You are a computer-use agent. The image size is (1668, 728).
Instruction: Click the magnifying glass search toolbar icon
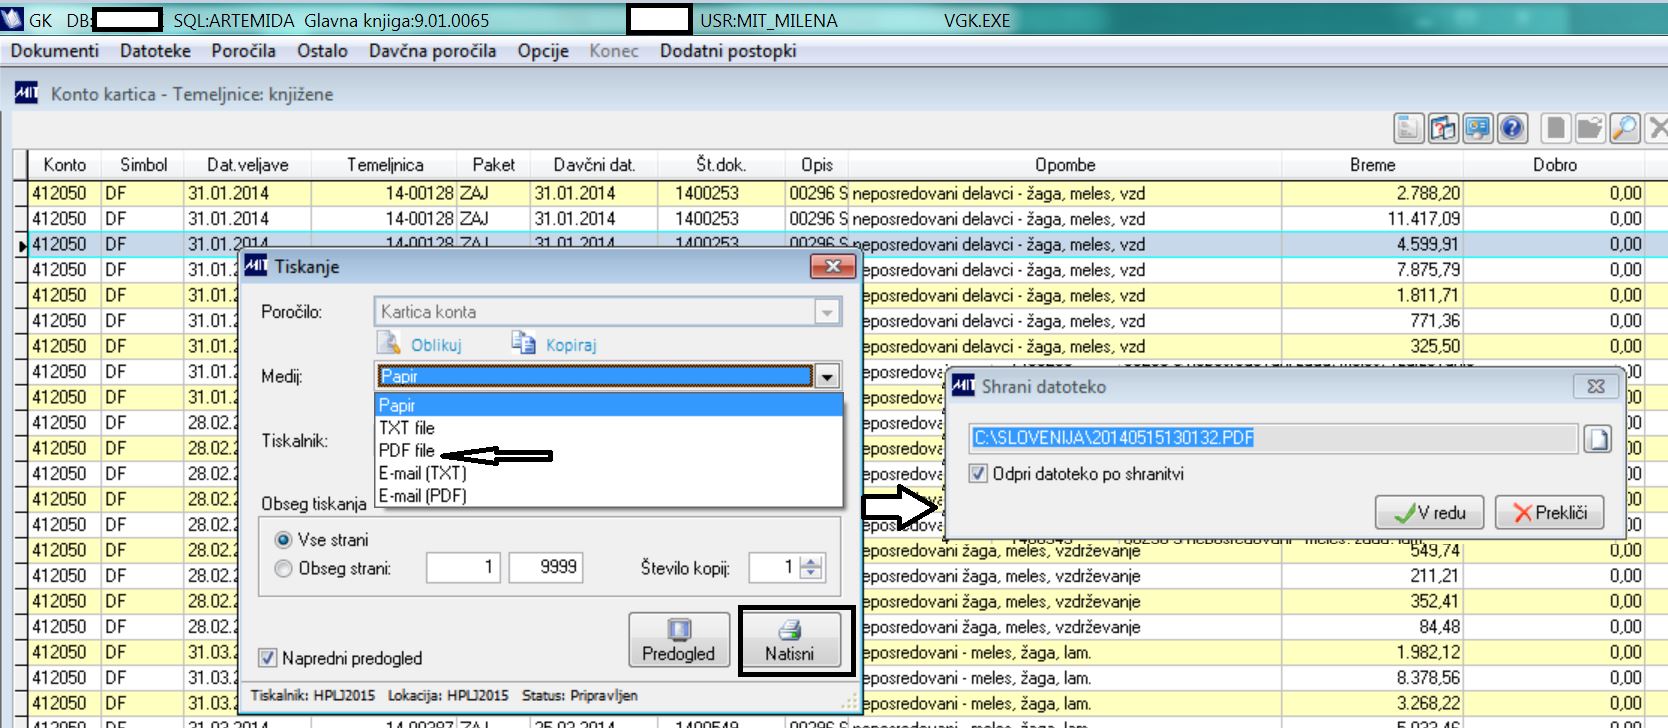(x=1625, y=128)
